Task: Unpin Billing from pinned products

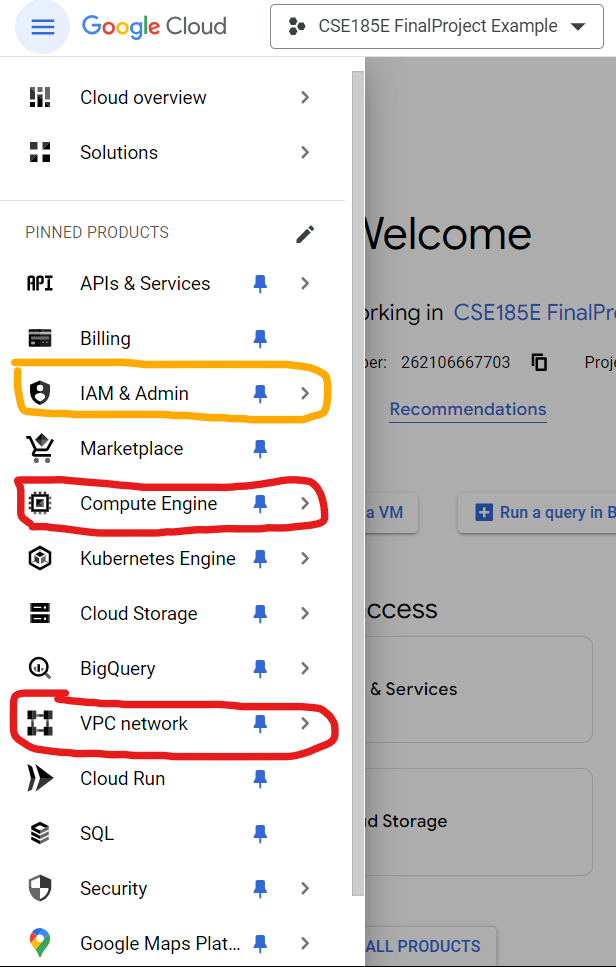Action: click(260, 339)
